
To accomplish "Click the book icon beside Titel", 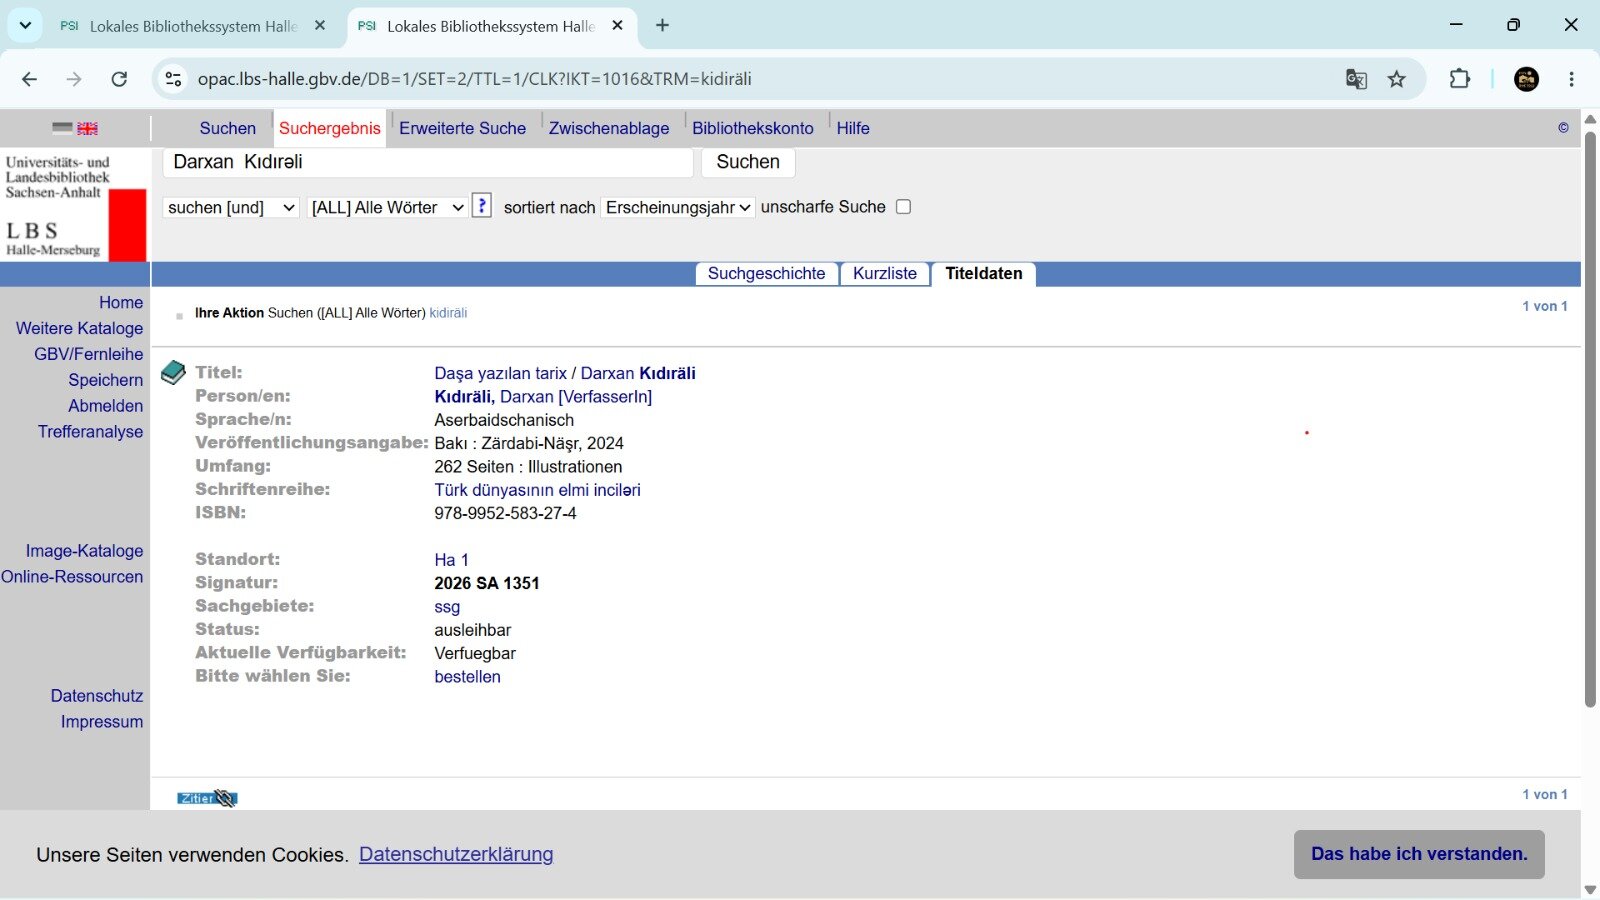I will coord(173,373).
